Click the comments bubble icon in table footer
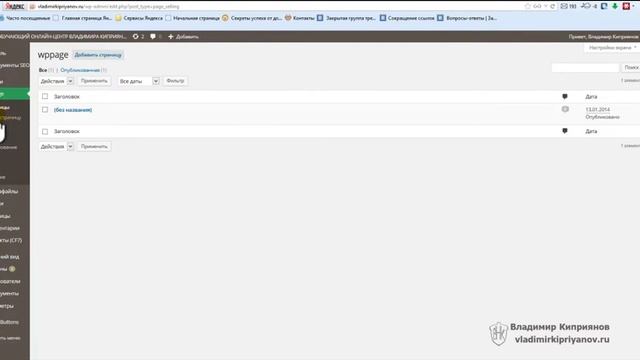This screenshot has width=640, height=360. [x=565, y=131]
